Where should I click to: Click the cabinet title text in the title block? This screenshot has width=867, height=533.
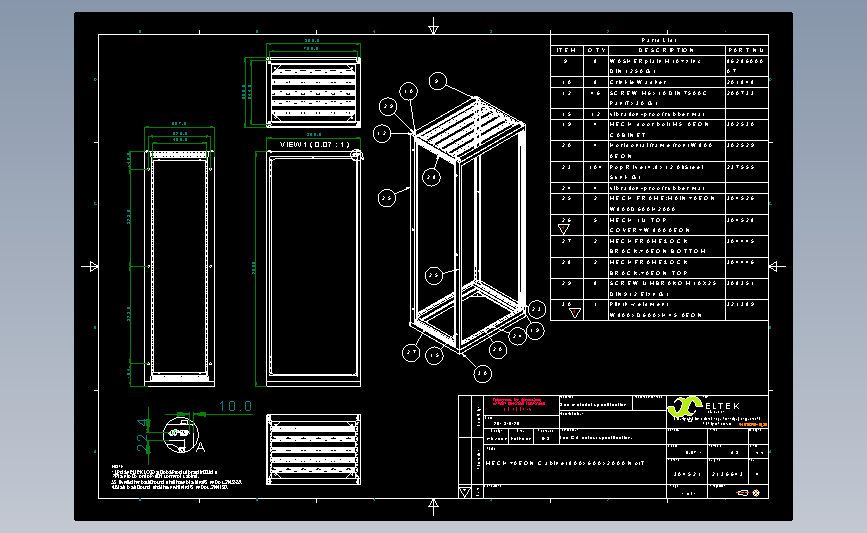[x=565, y=463]
